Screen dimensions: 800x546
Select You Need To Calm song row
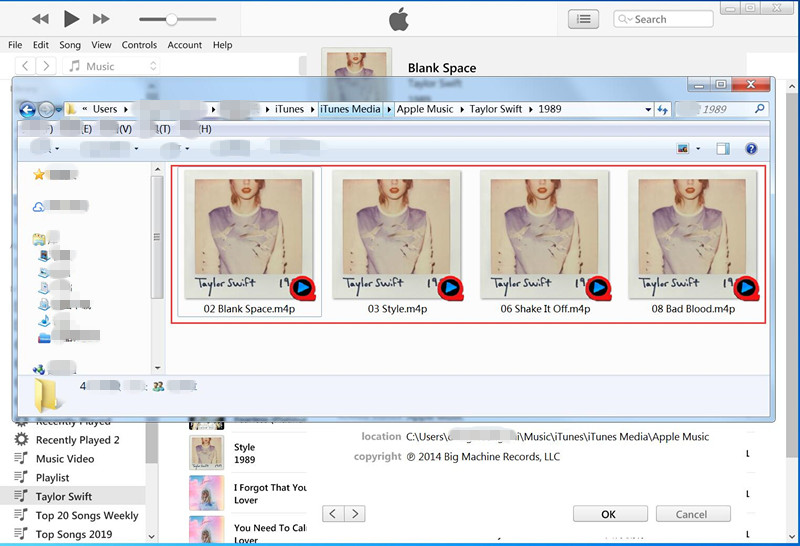(x=247, y=531)
